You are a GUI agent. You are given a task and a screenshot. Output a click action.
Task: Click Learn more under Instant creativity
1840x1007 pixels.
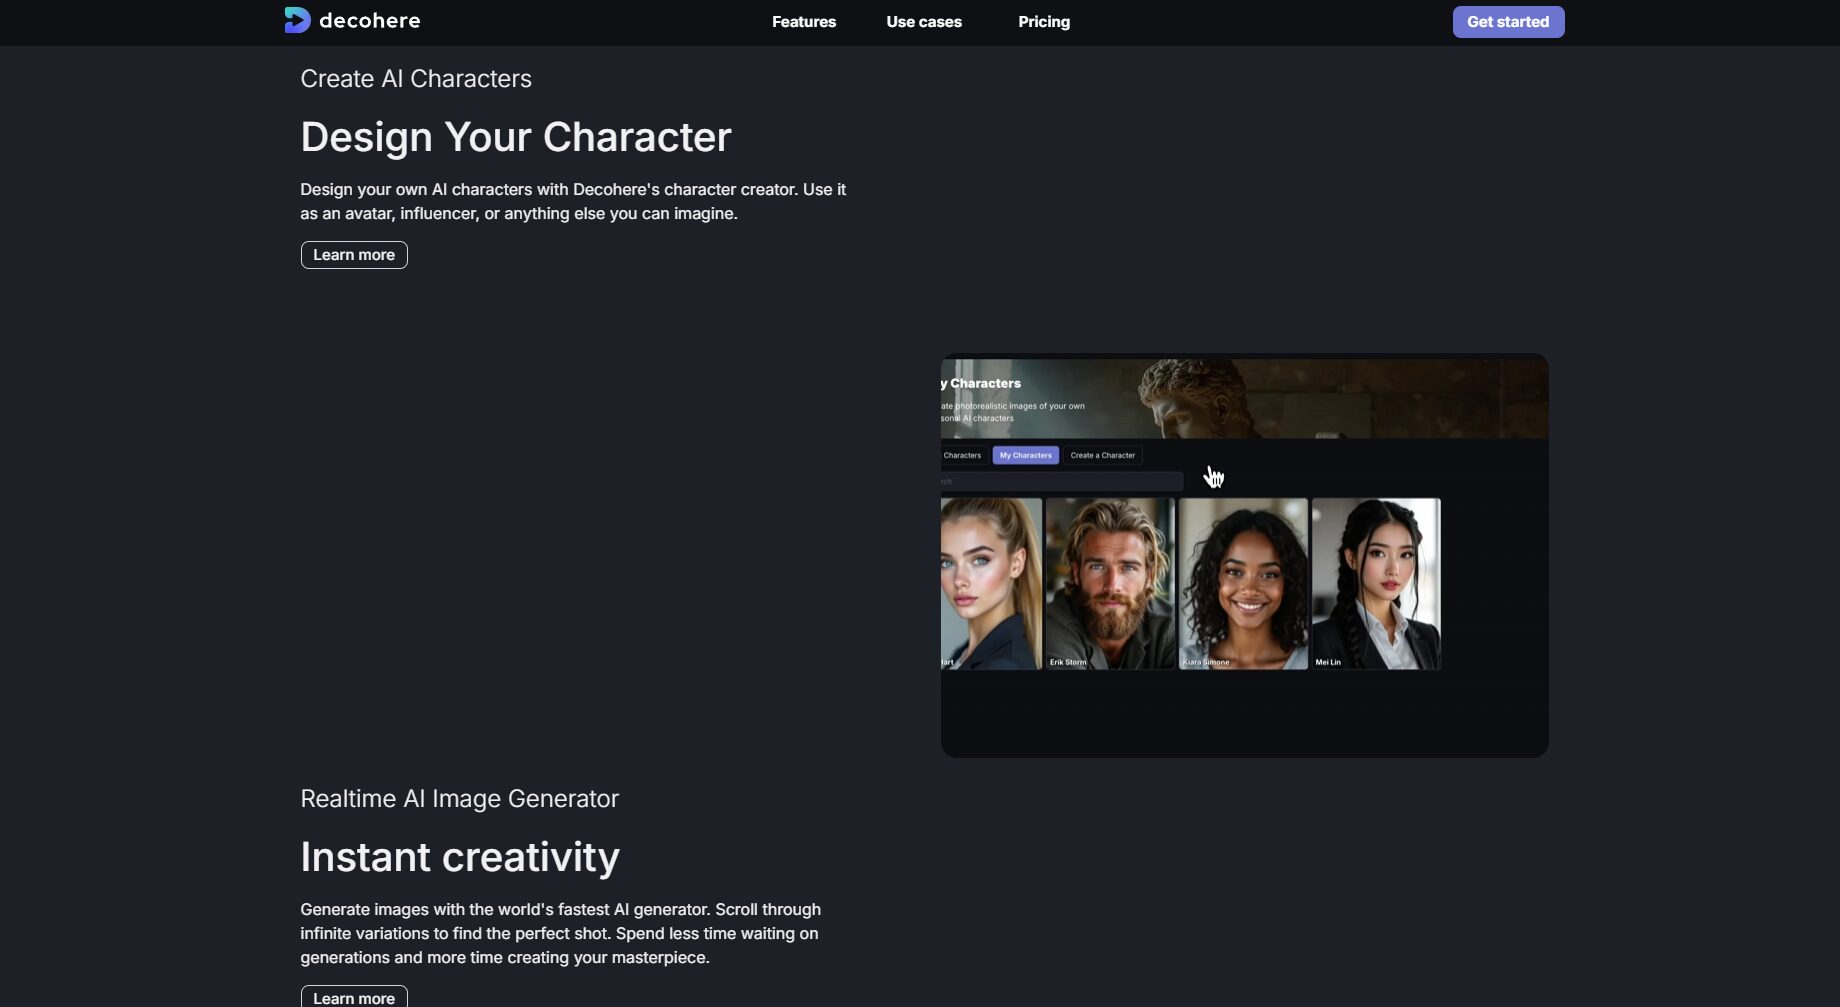pos(354,997)
